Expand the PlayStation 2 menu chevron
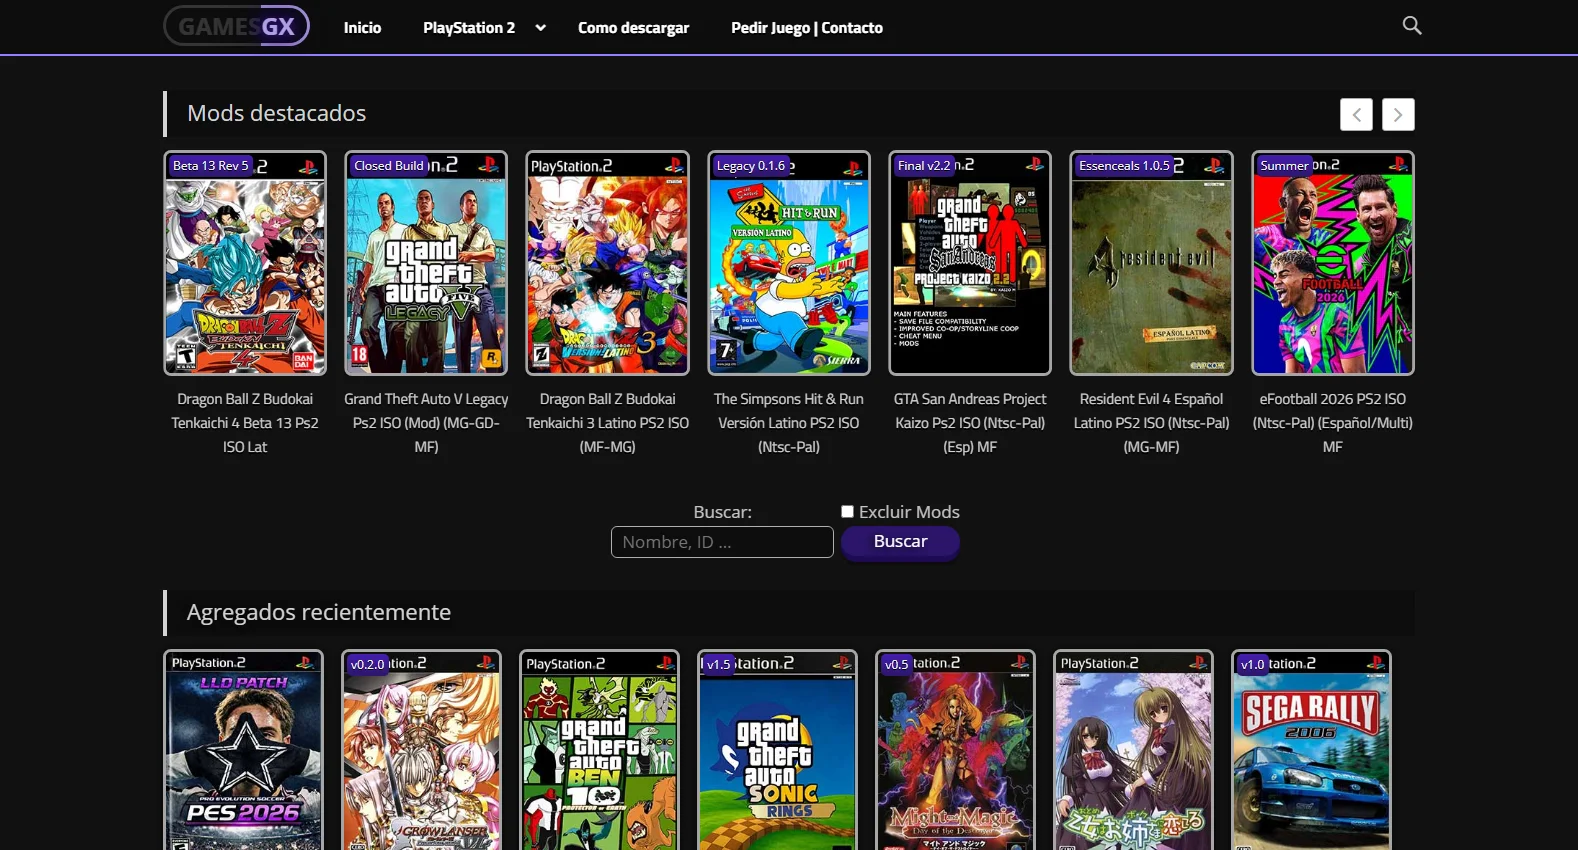The height and width of the screenshot is (850, 1578). (540, 28)
